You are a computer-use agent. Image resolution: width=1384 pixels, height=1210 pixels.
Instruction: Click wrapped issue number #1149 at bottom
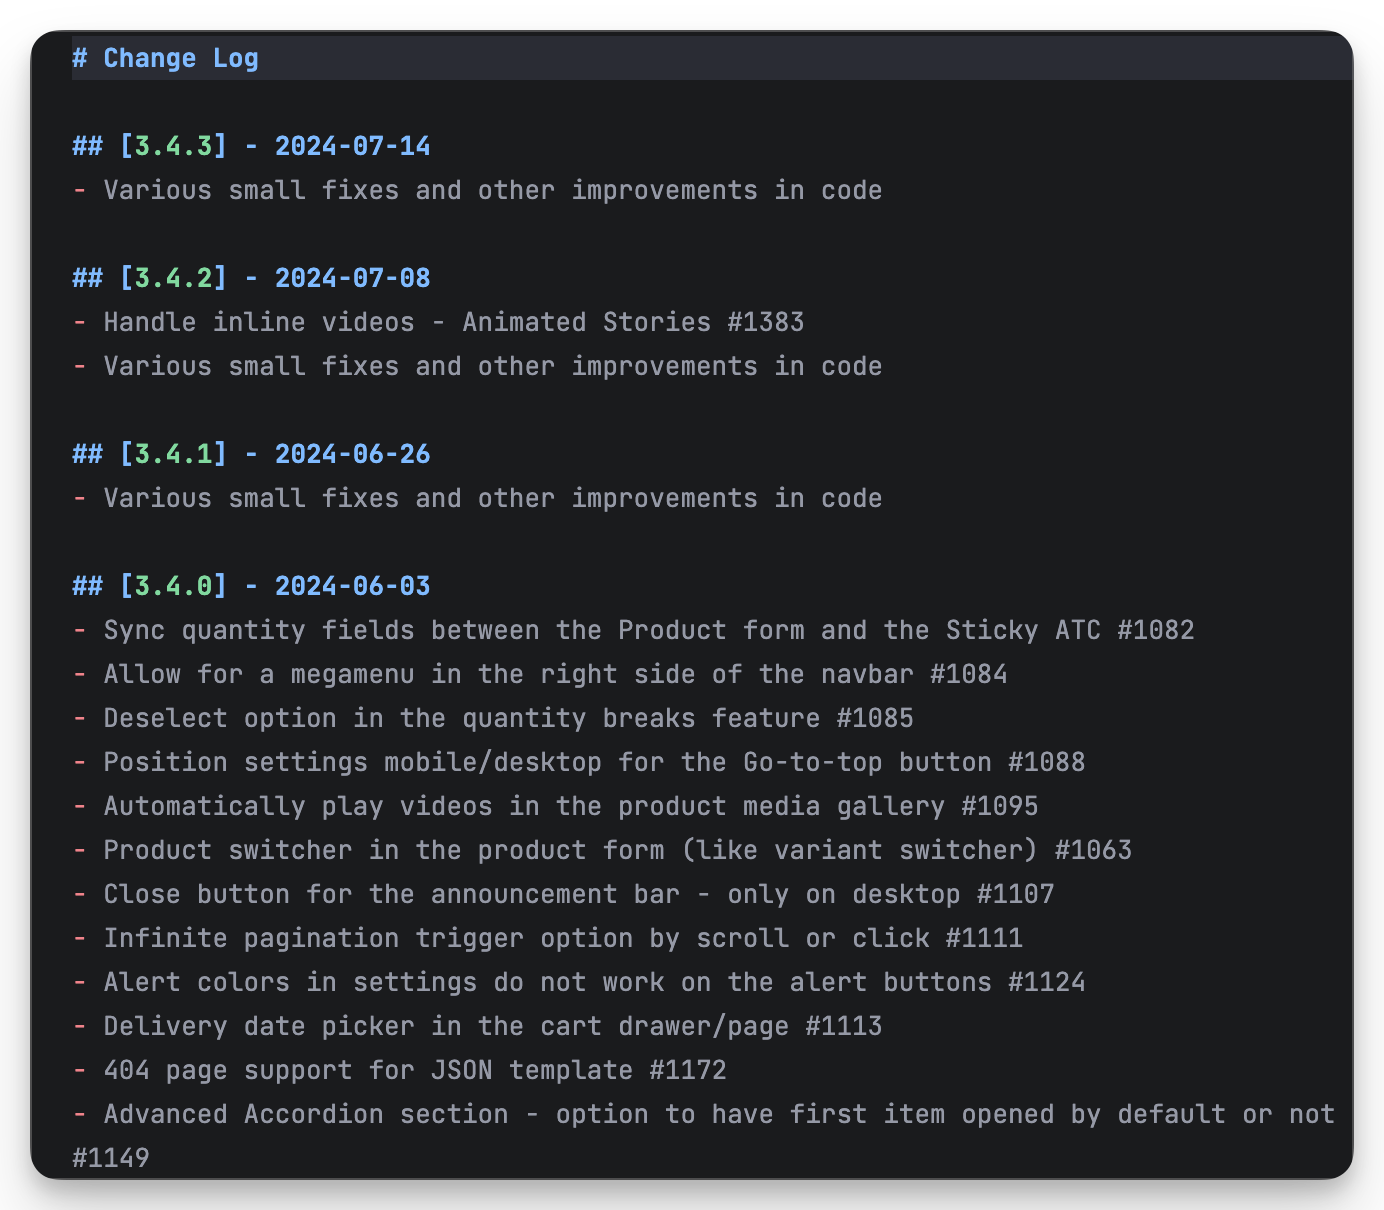click(111, 1158)
